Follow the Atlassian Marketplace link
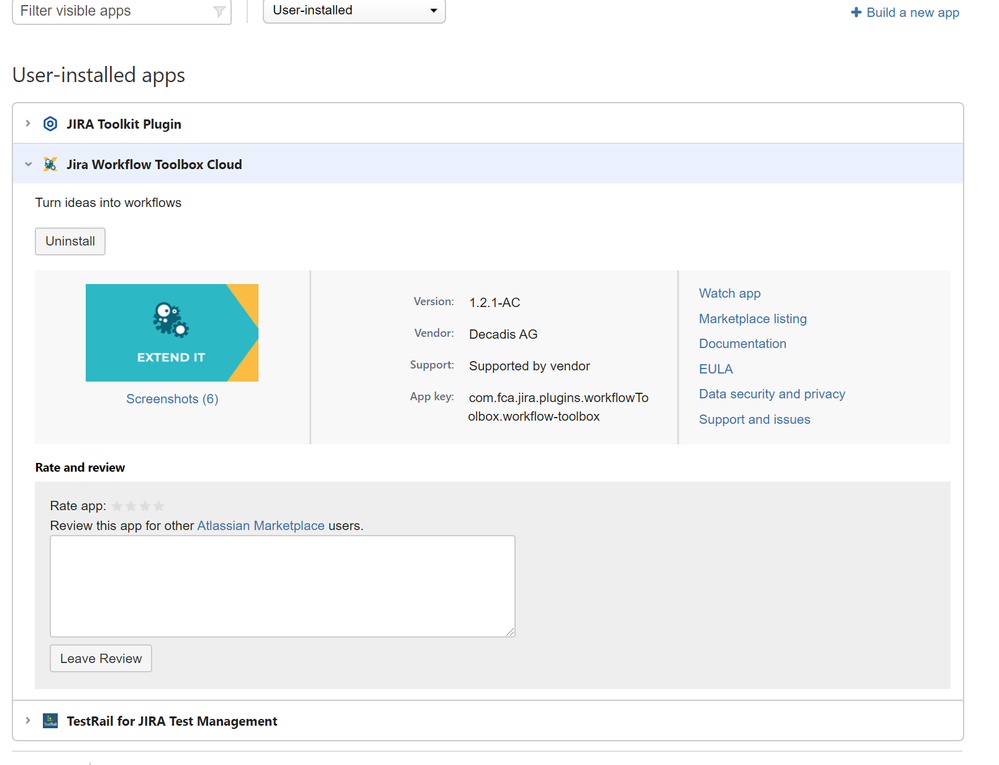Screen dimensions: 999x765 pos(261,525)
